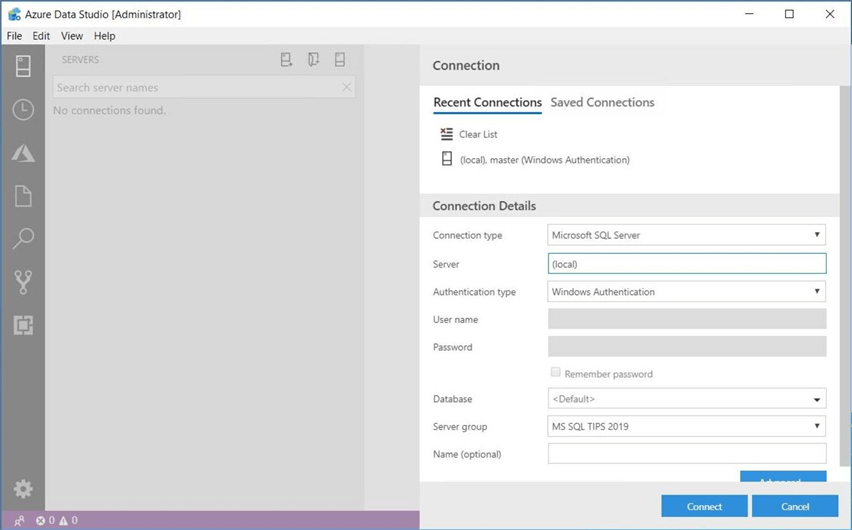The width and height of the screenshot is (852, 530).
Task: Open the Manage settings gear icon
Action: 23,489
